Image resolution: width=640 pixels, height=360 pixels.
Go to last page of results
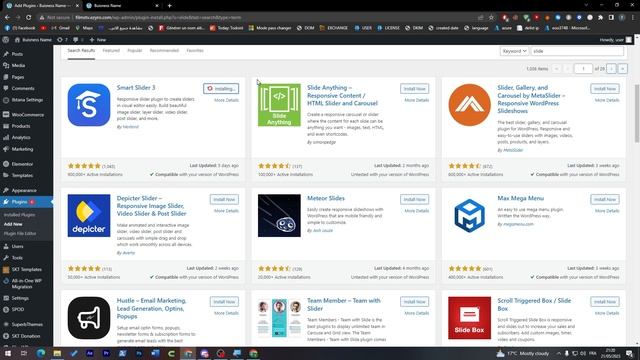622,69
